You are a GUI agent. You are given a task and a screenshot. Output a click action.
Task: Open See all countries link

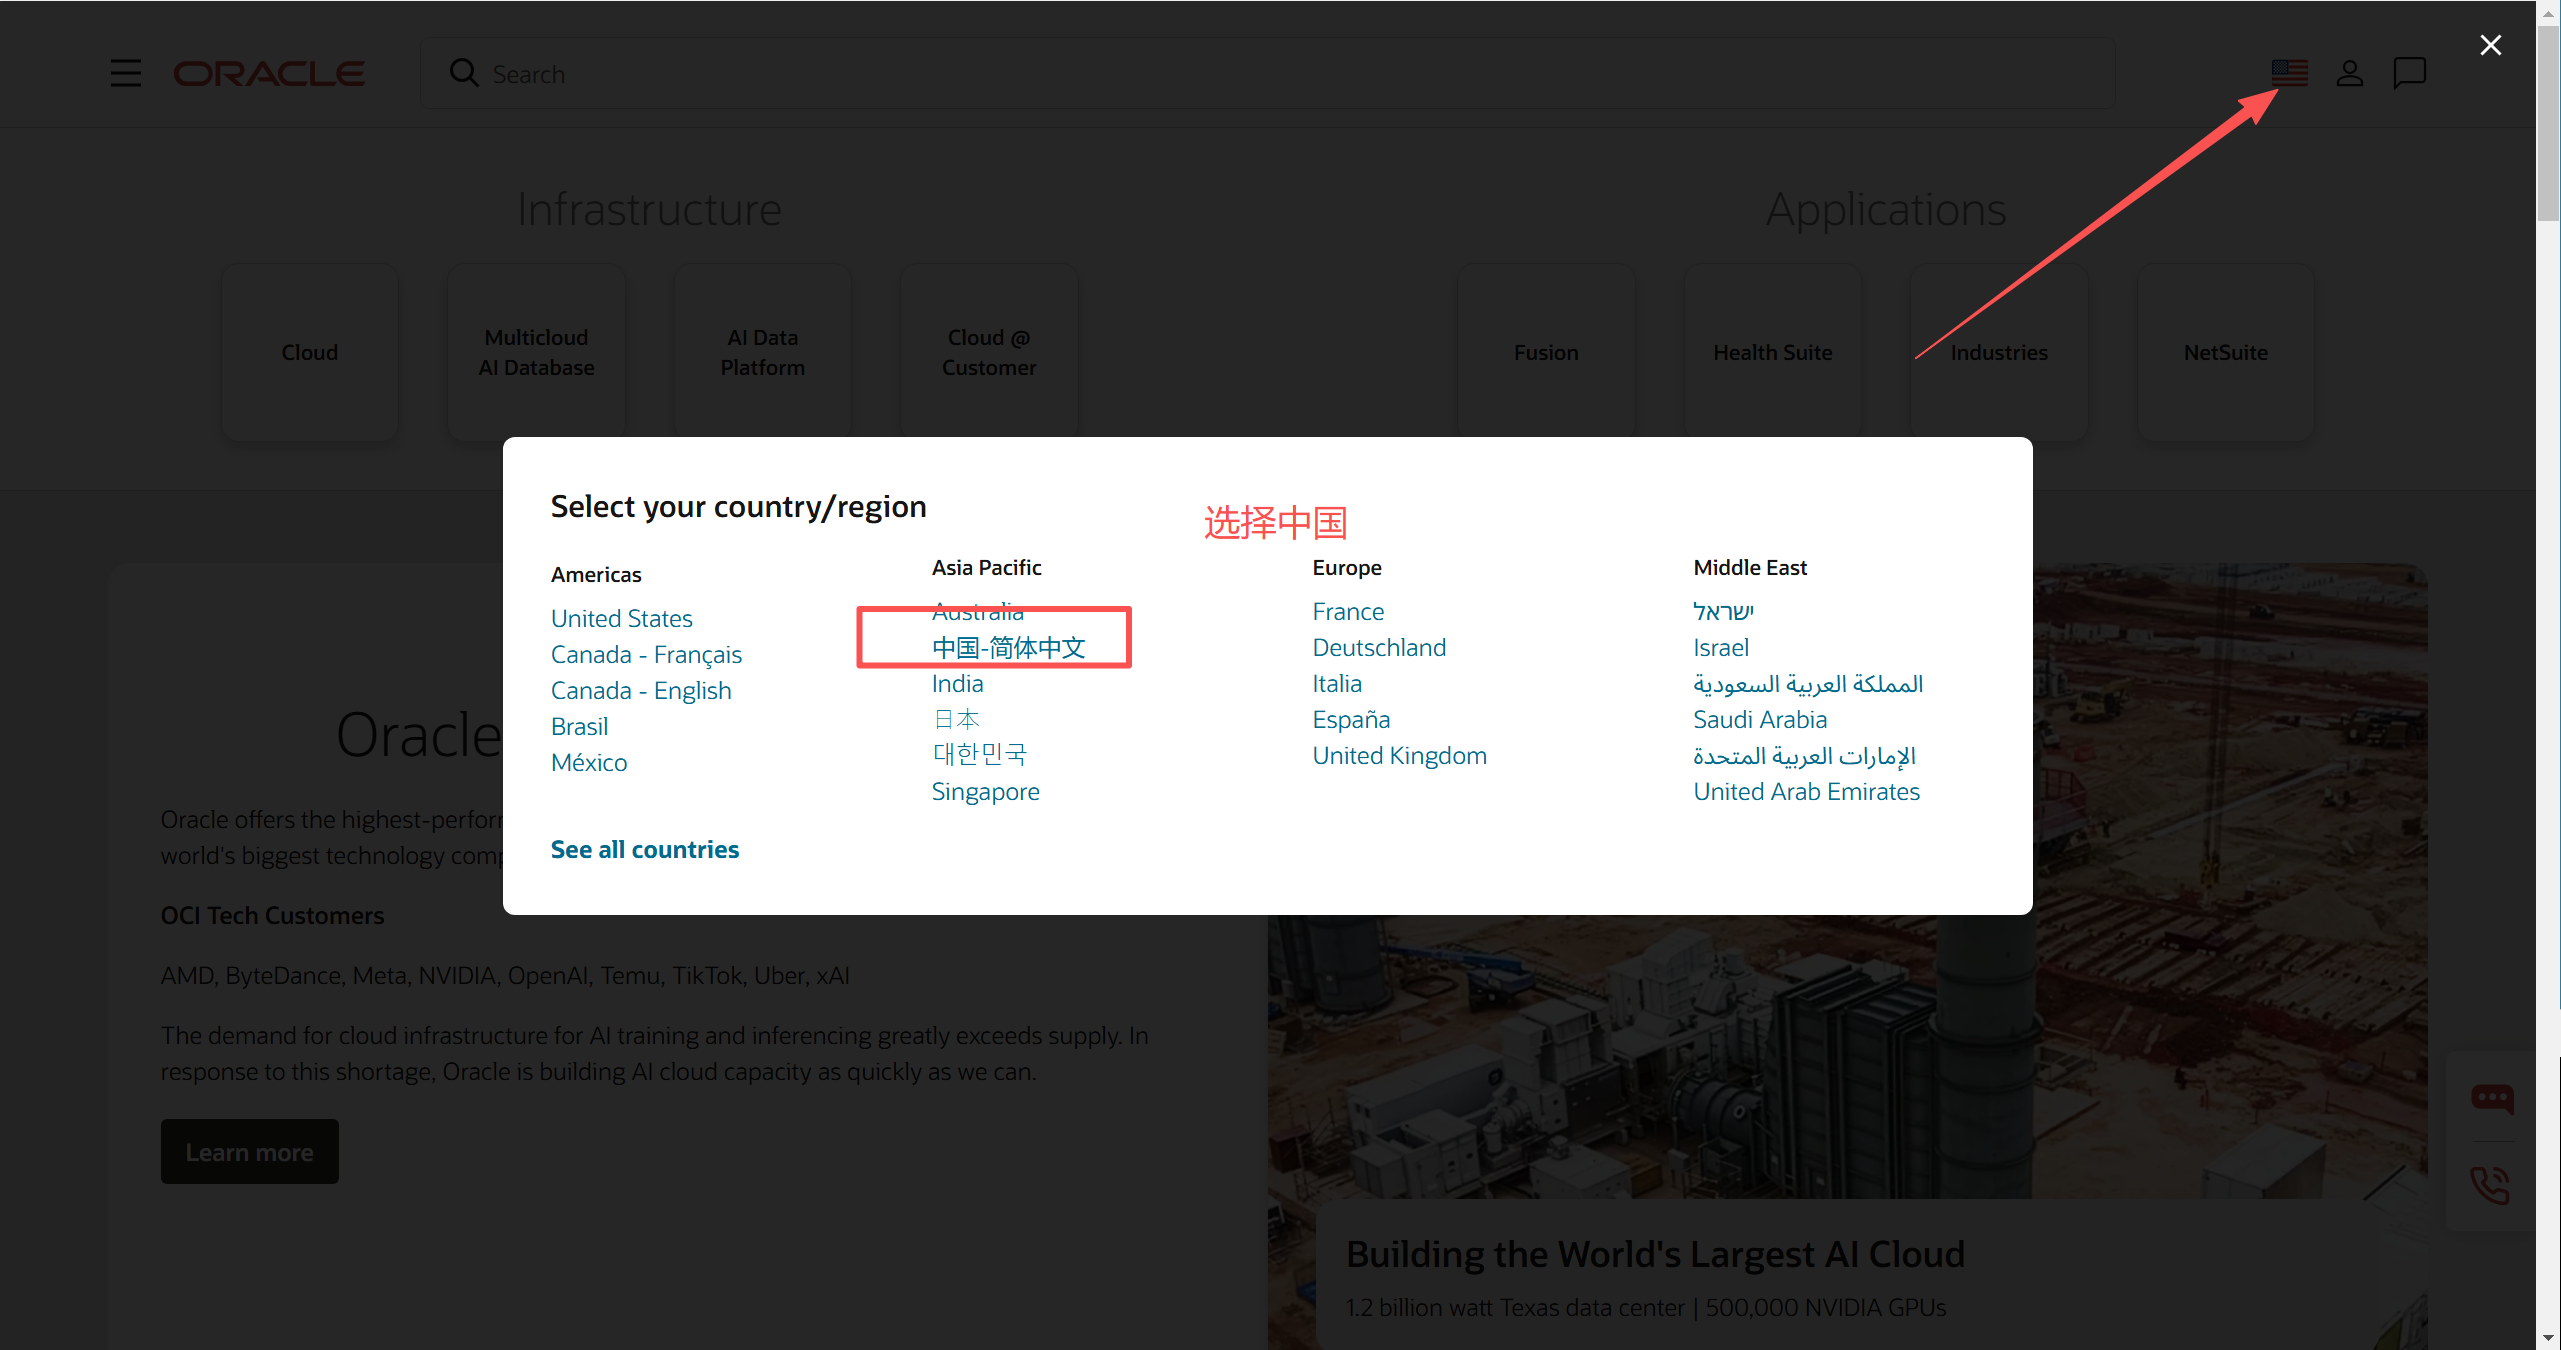tap(644, 849)
